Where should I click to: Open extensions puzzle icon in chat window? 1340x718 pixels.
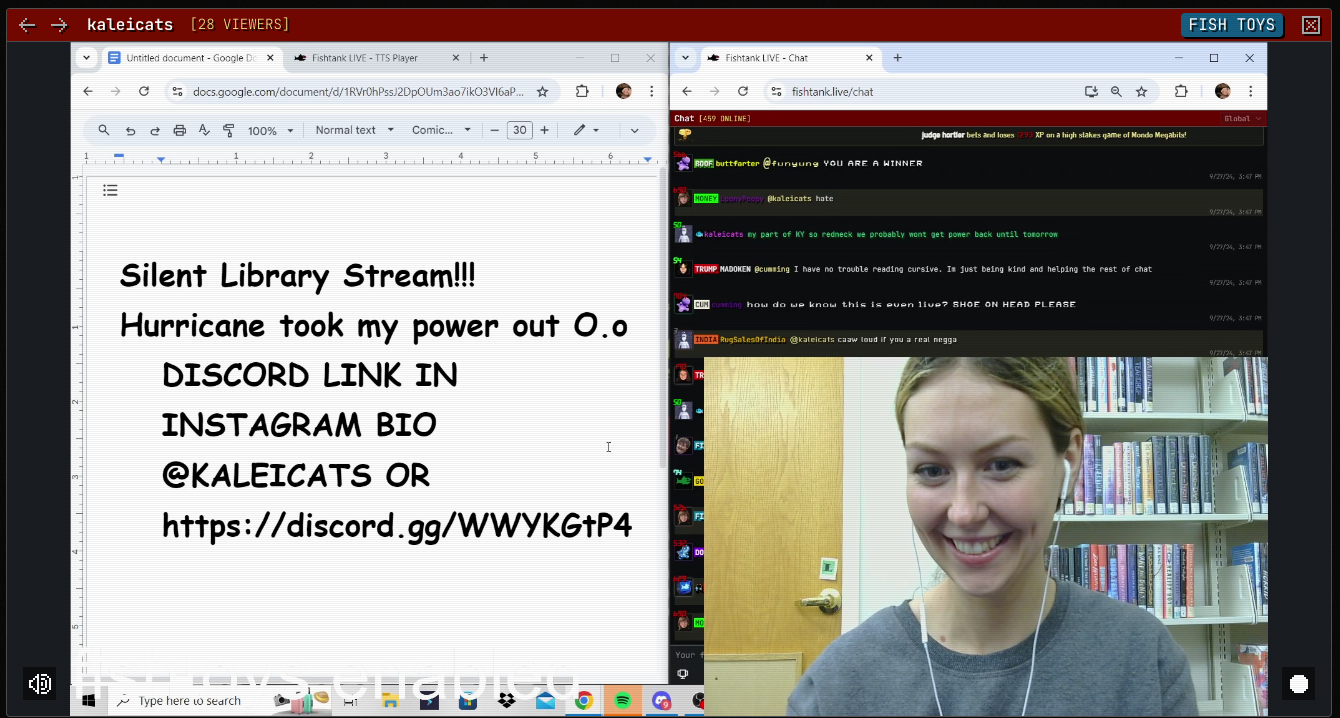(1181, 91)
